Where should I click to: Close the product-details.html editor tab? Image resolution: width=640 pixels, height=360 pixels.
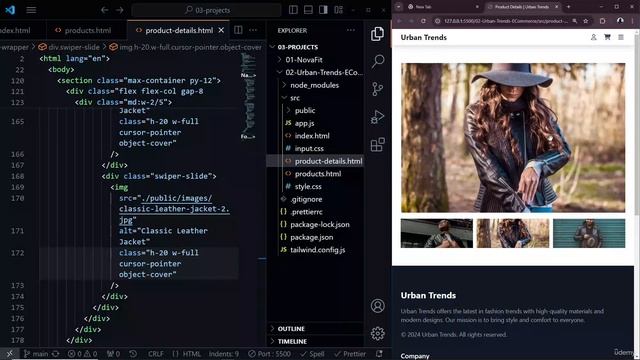[x=221, y=30]
